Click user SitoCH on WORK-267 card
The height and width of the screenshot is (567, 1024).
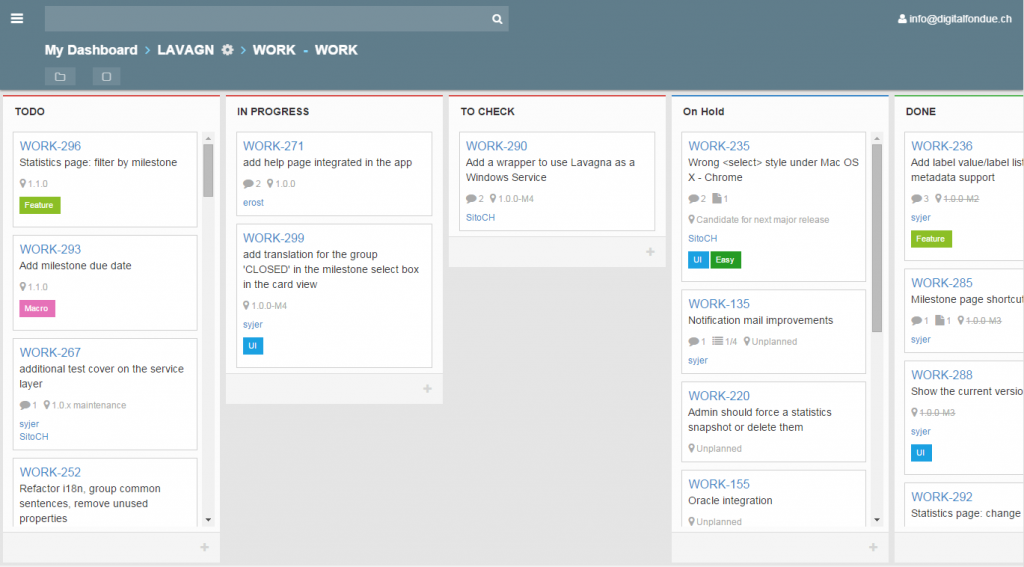[34, 436]
